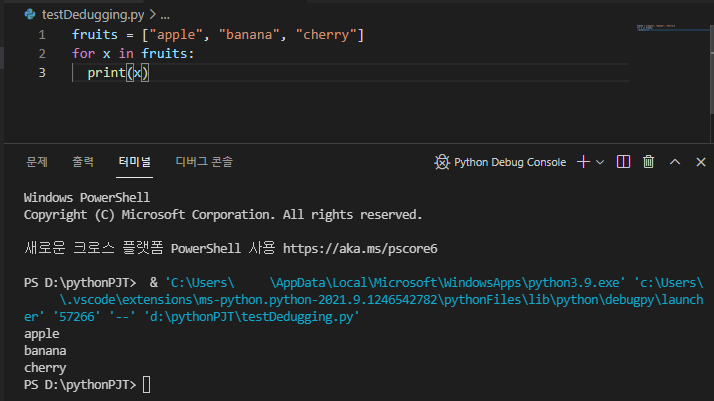This screenshot has width=714, height=401.
Task: Switch to the 출력 (Output) tab
Action: pos(83,162)
